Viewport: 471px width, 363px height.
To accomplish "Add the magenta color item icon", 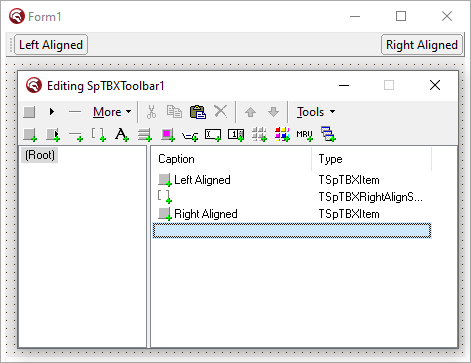I will (x=168, y=135).
